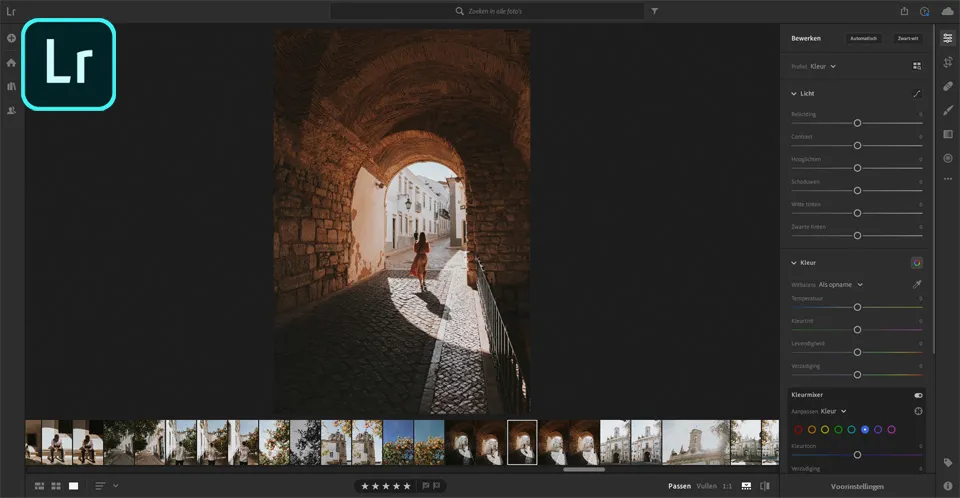Click in the photo search field
The image size is (960, 498).
pos(487,11)
